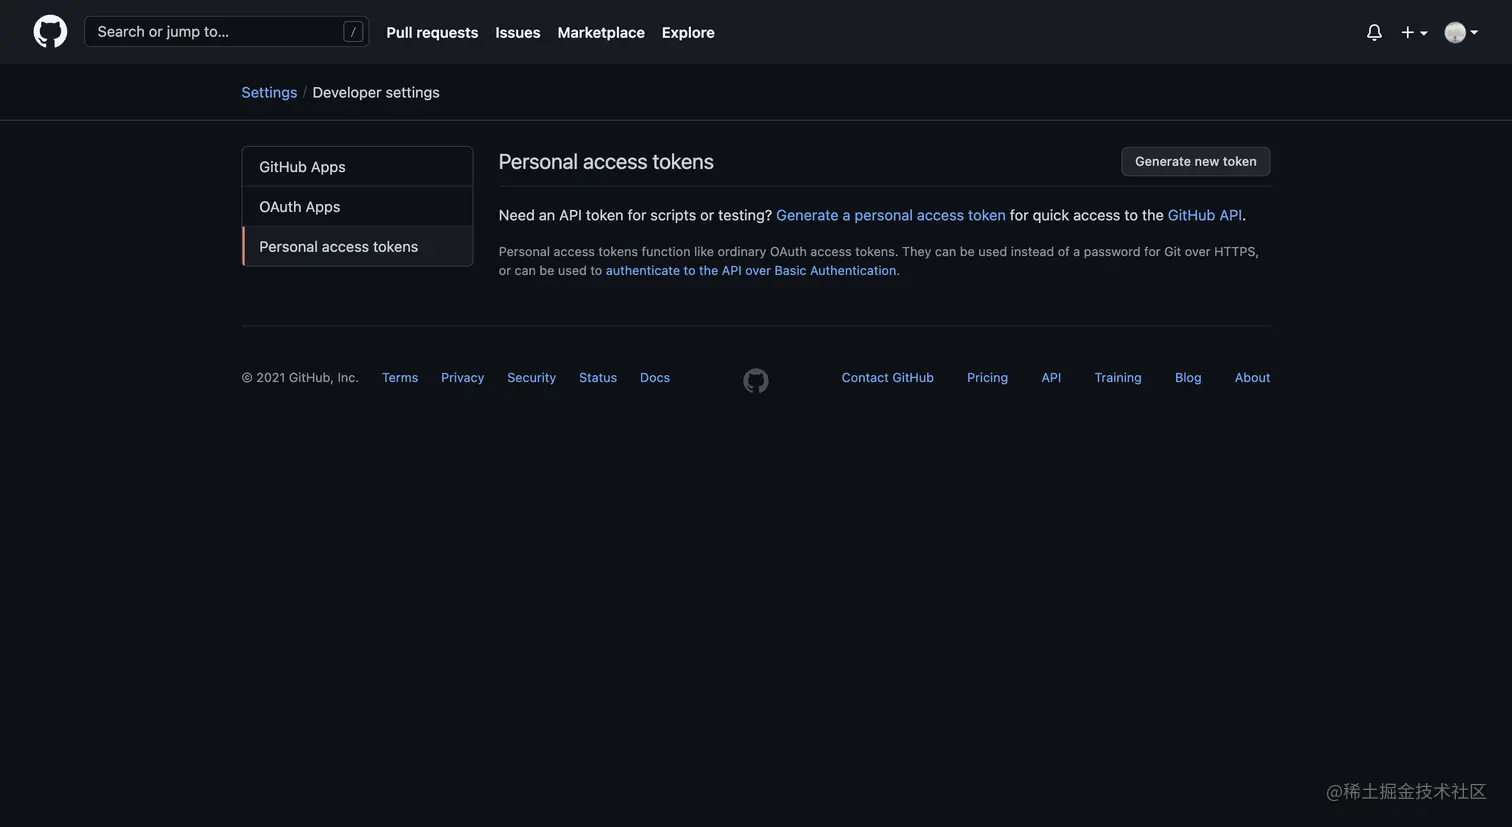Viewport: 1512px width, 827px height.
Task: Open the Contact GitHub footer link
Action: point(887,378)
